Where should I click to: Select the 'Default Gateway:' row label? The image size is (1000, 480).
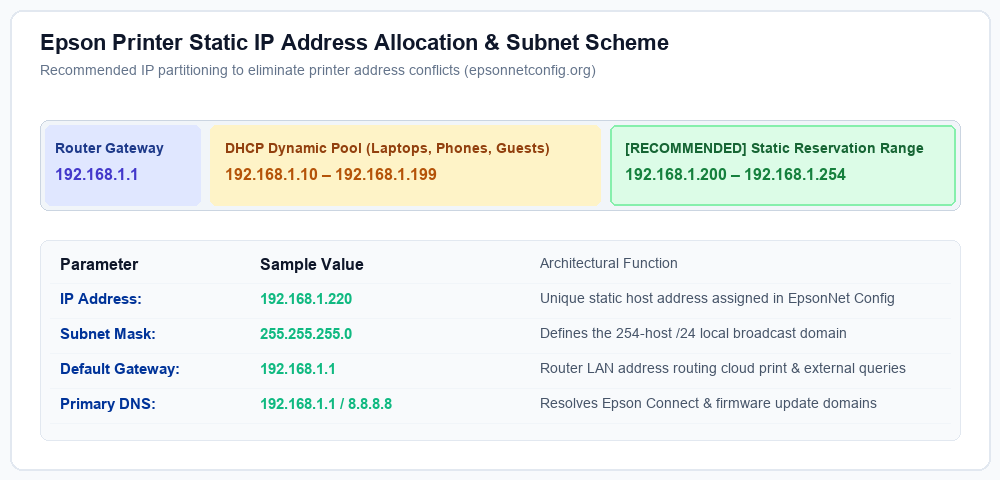point(120,368)
